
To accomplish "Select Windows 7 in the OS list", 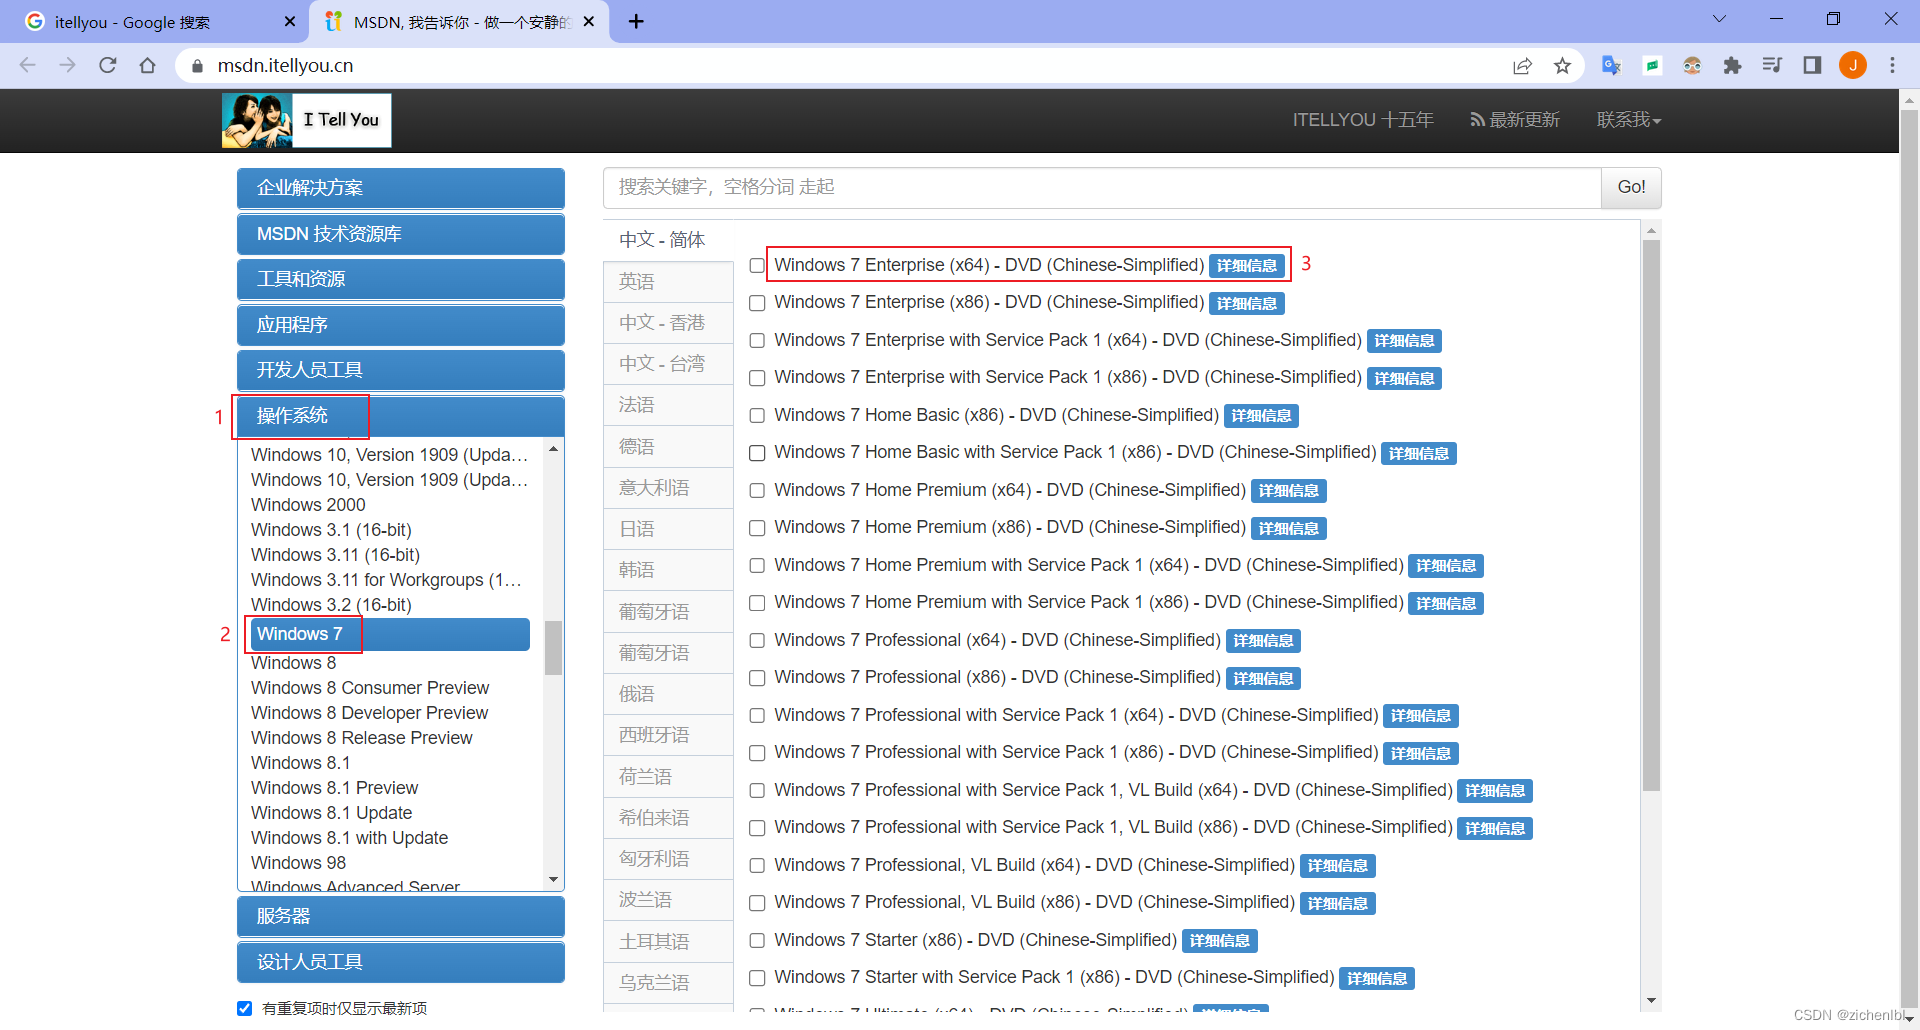I will click(x=389, y=634).
